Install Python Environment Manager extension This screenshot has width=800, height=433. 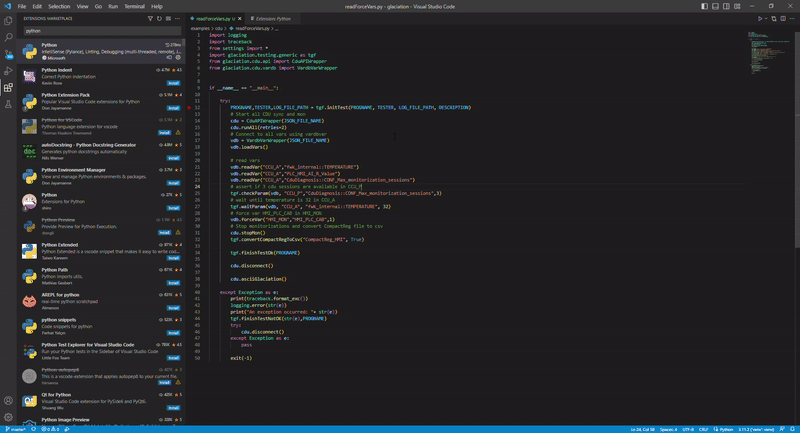(x=173, y=183)
